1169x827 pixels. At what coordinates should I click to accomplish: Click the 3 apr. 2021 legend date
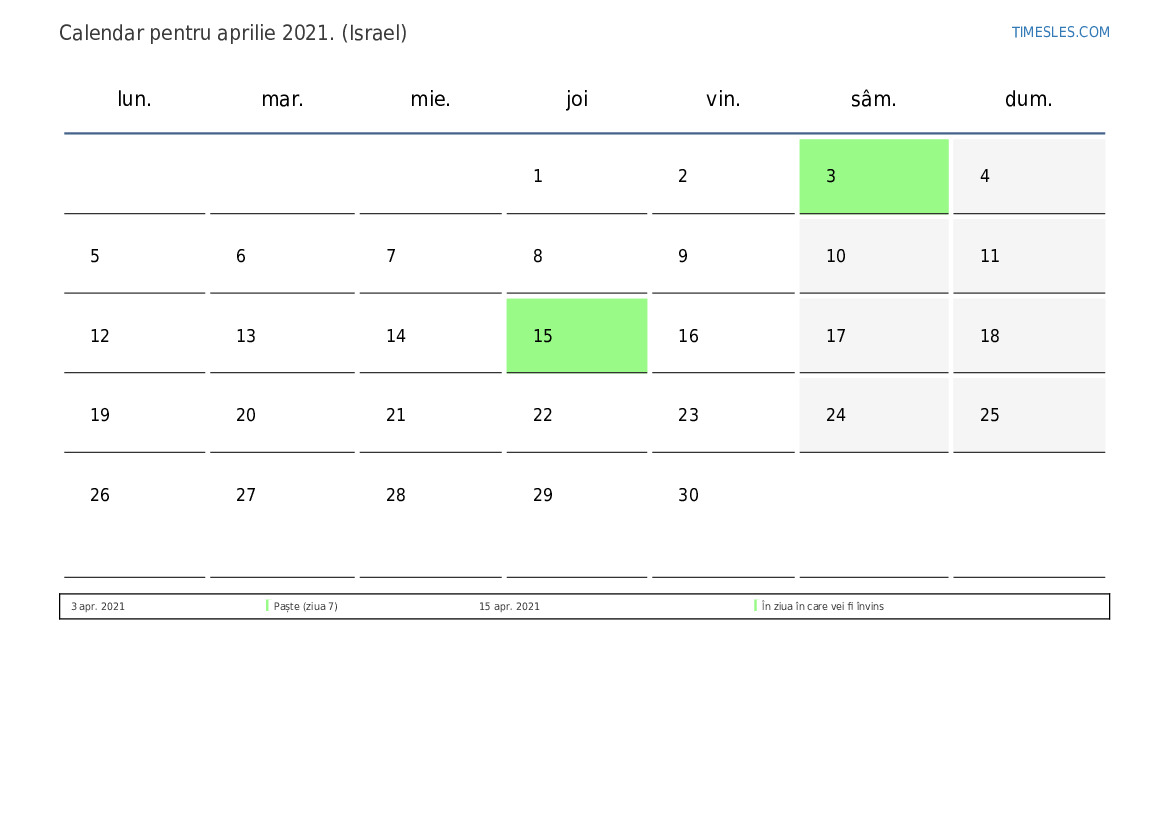coord(98,606)
